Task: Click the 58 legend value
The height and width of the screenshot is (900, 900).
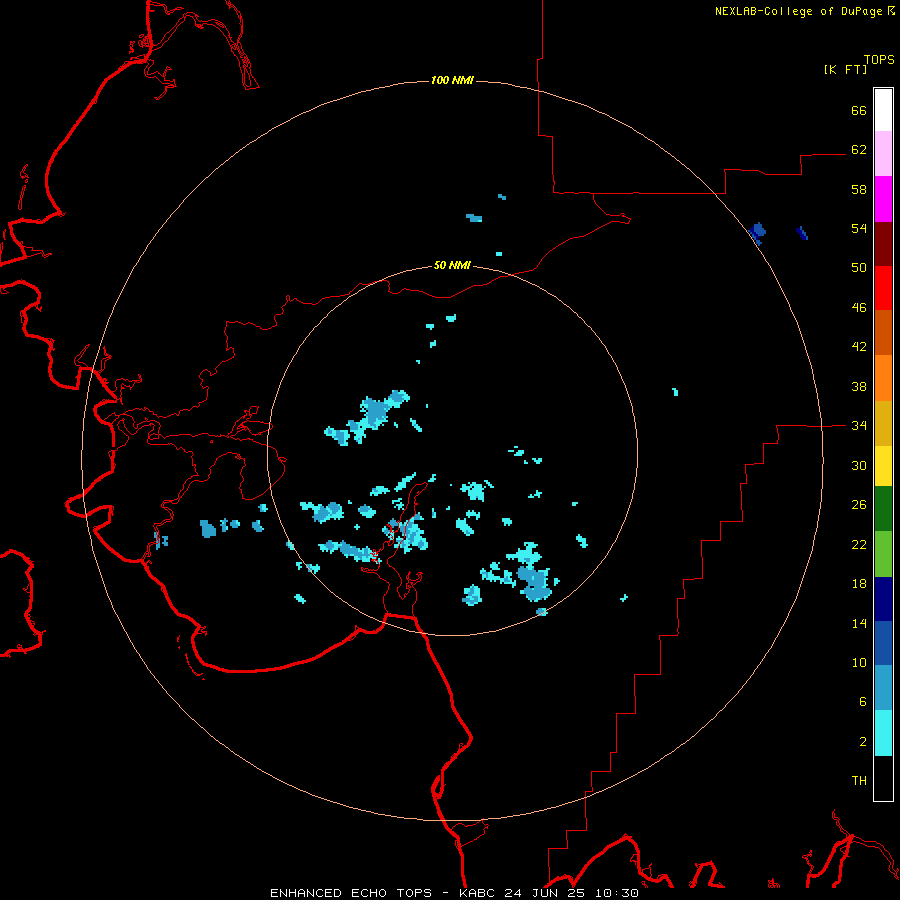Action: click(x=859, y=189)
